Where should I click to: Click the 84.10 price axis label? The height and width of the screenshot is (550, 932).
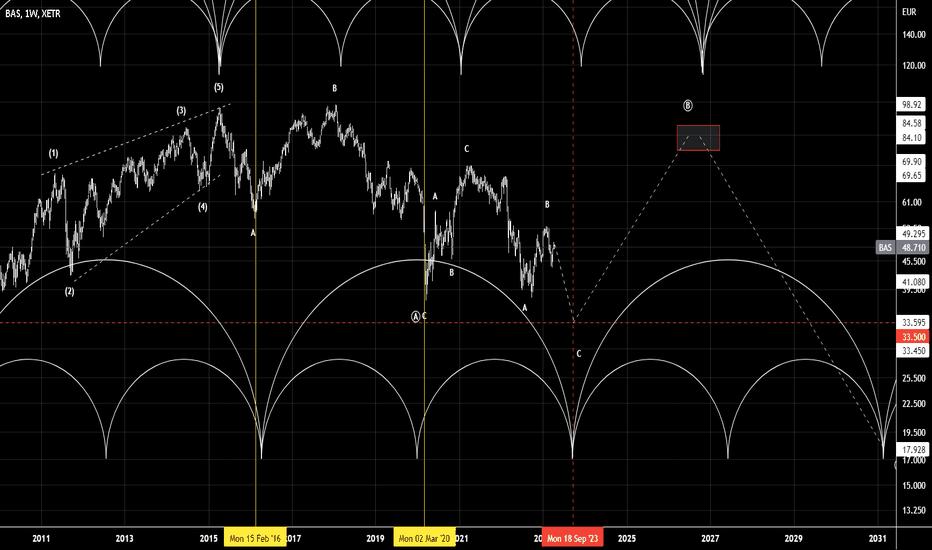point(911,138)
